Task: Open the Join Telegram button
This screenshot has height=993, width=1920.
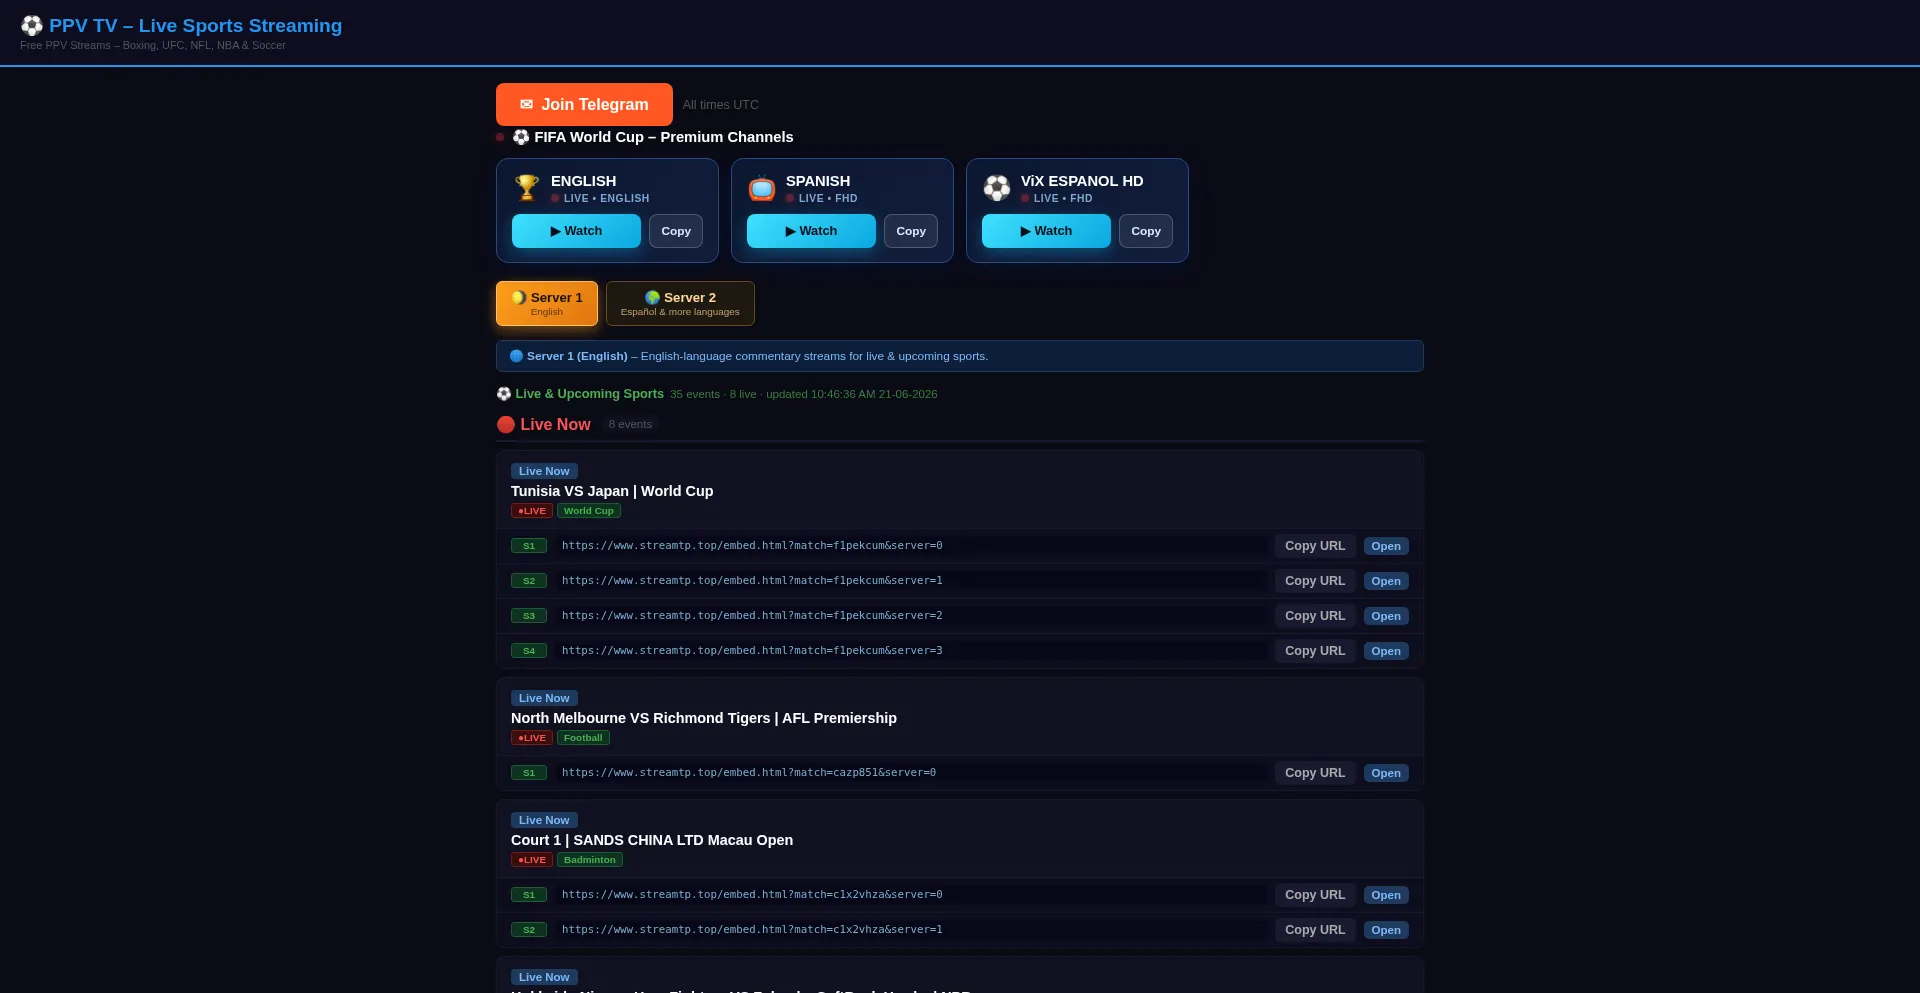Action: coord(584,104)
